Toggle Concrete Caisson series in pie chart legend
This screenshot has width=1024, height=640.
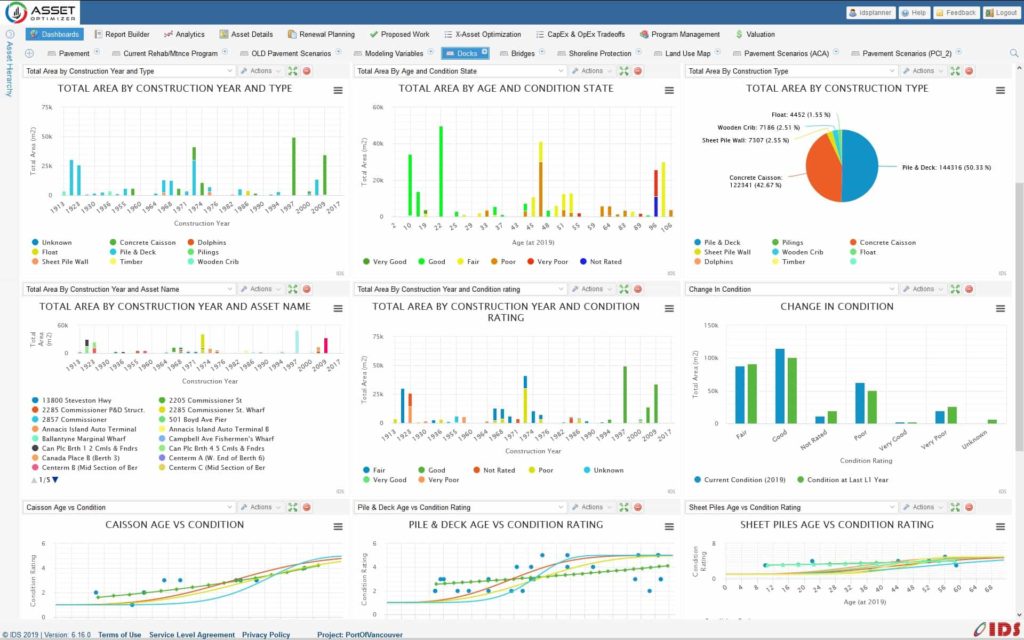point(884,242)
